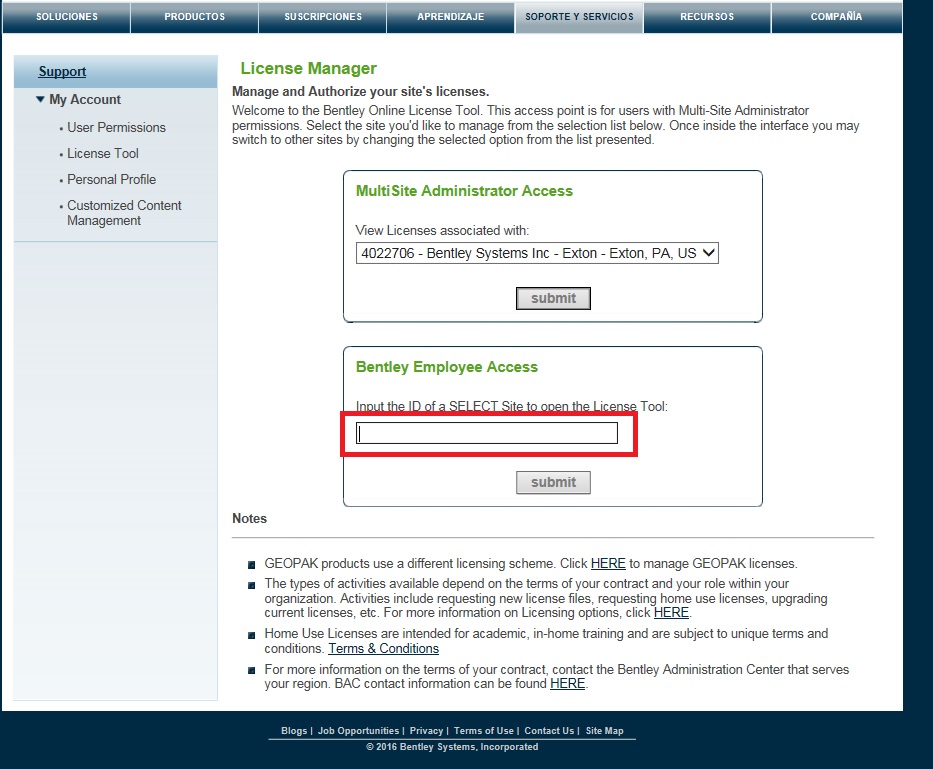Open the APRENDIZAJE menu
933x769 pixels.
450,17
